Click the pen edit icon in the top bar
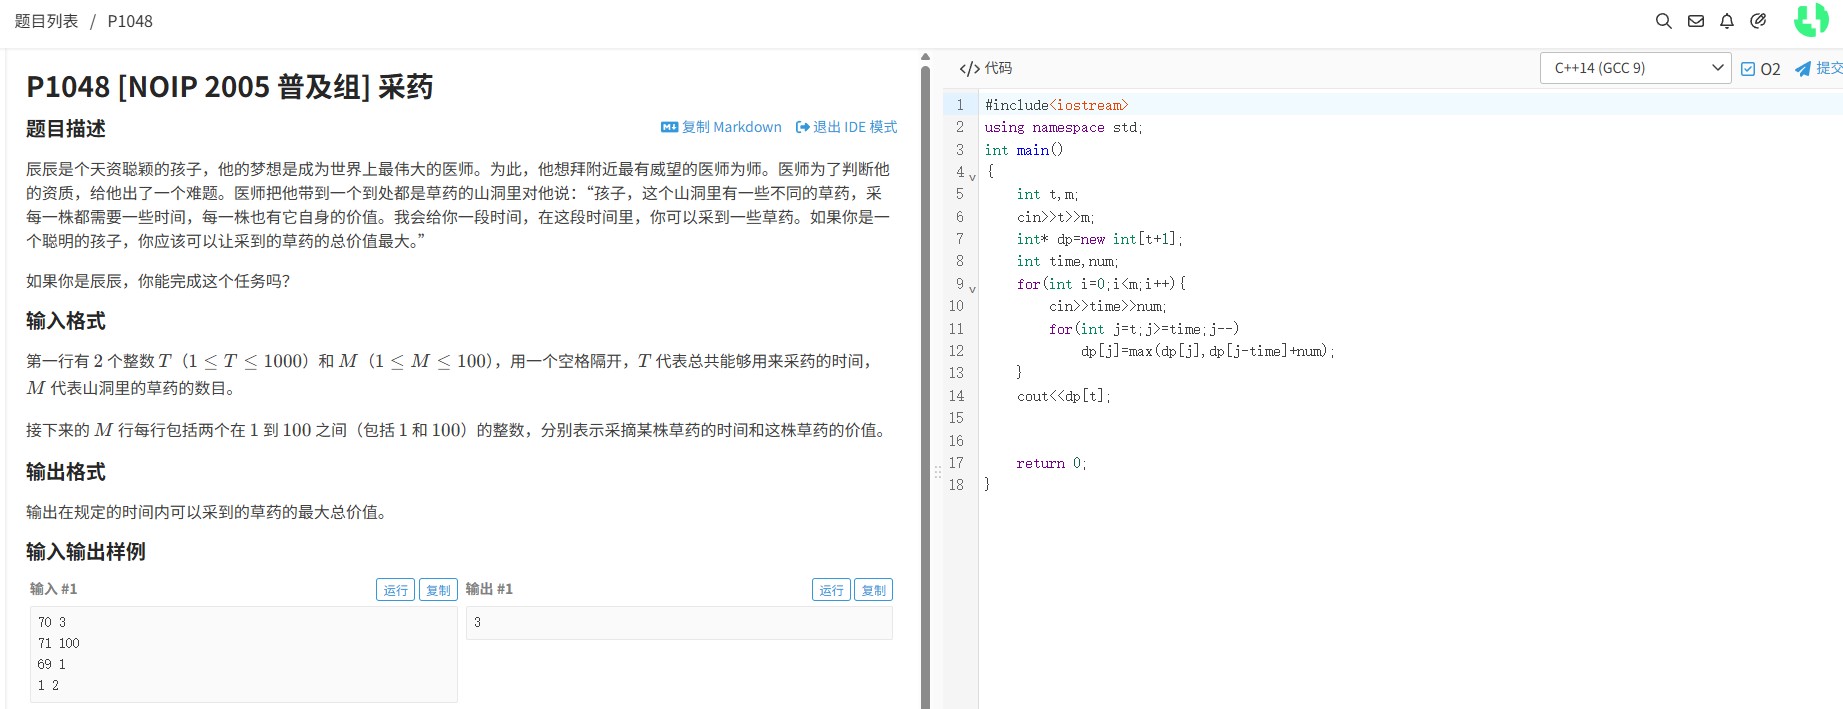The height and width of the screenshot is (709, 1843). coord(1758,21)
